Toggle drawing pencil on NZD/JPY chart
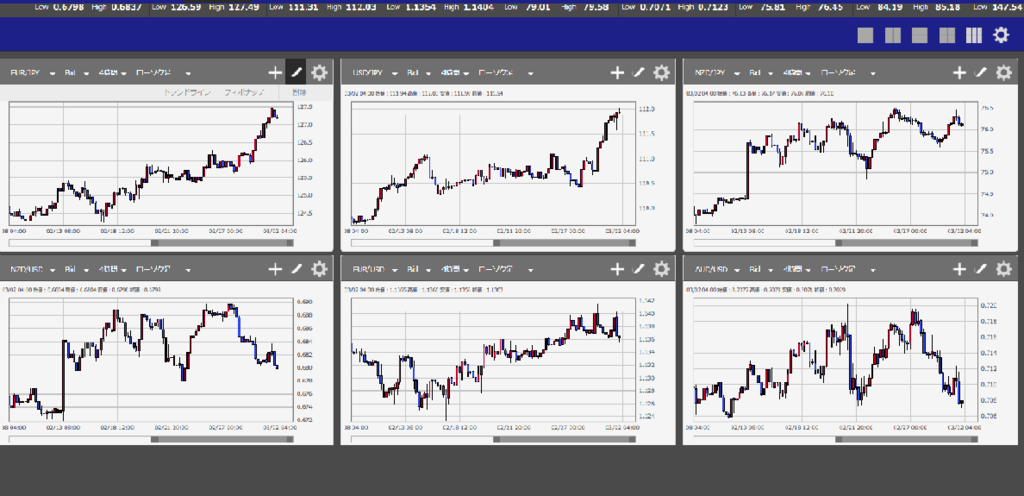This screenshot has height=496, width=1024. coord(981,72)
